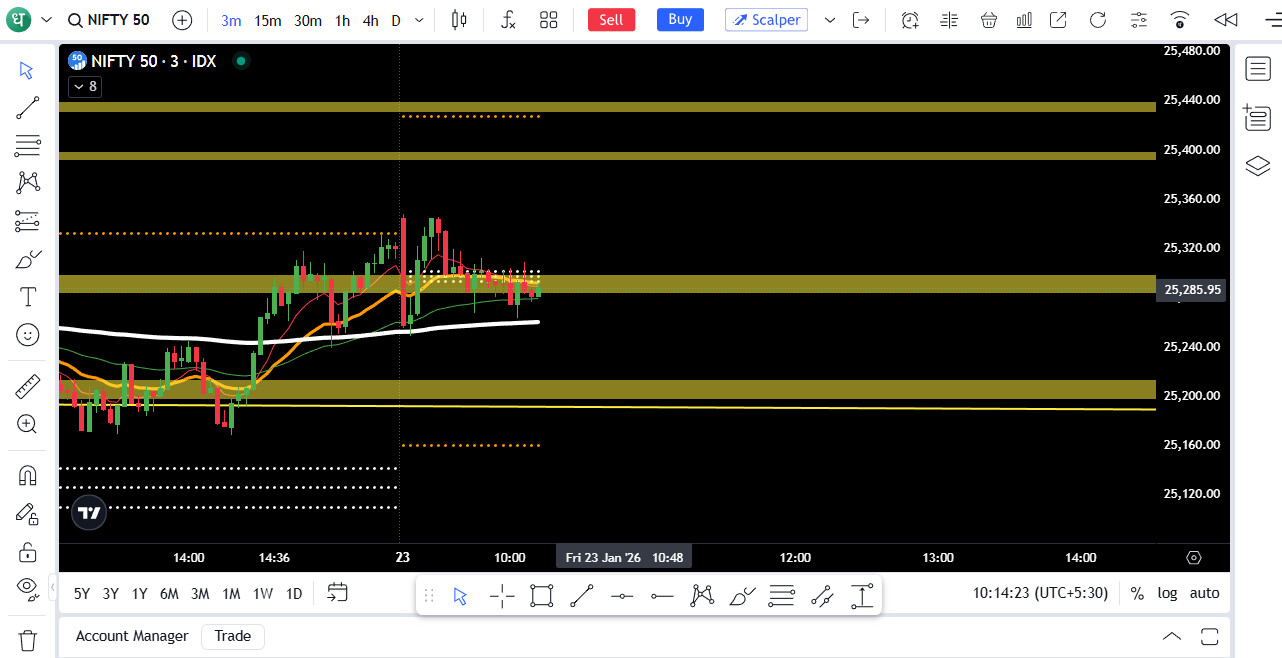Open dropdown arrow beside Scalper
Image resolution: width=1282 pixels, height=658 pixels.
coord(829,20)
